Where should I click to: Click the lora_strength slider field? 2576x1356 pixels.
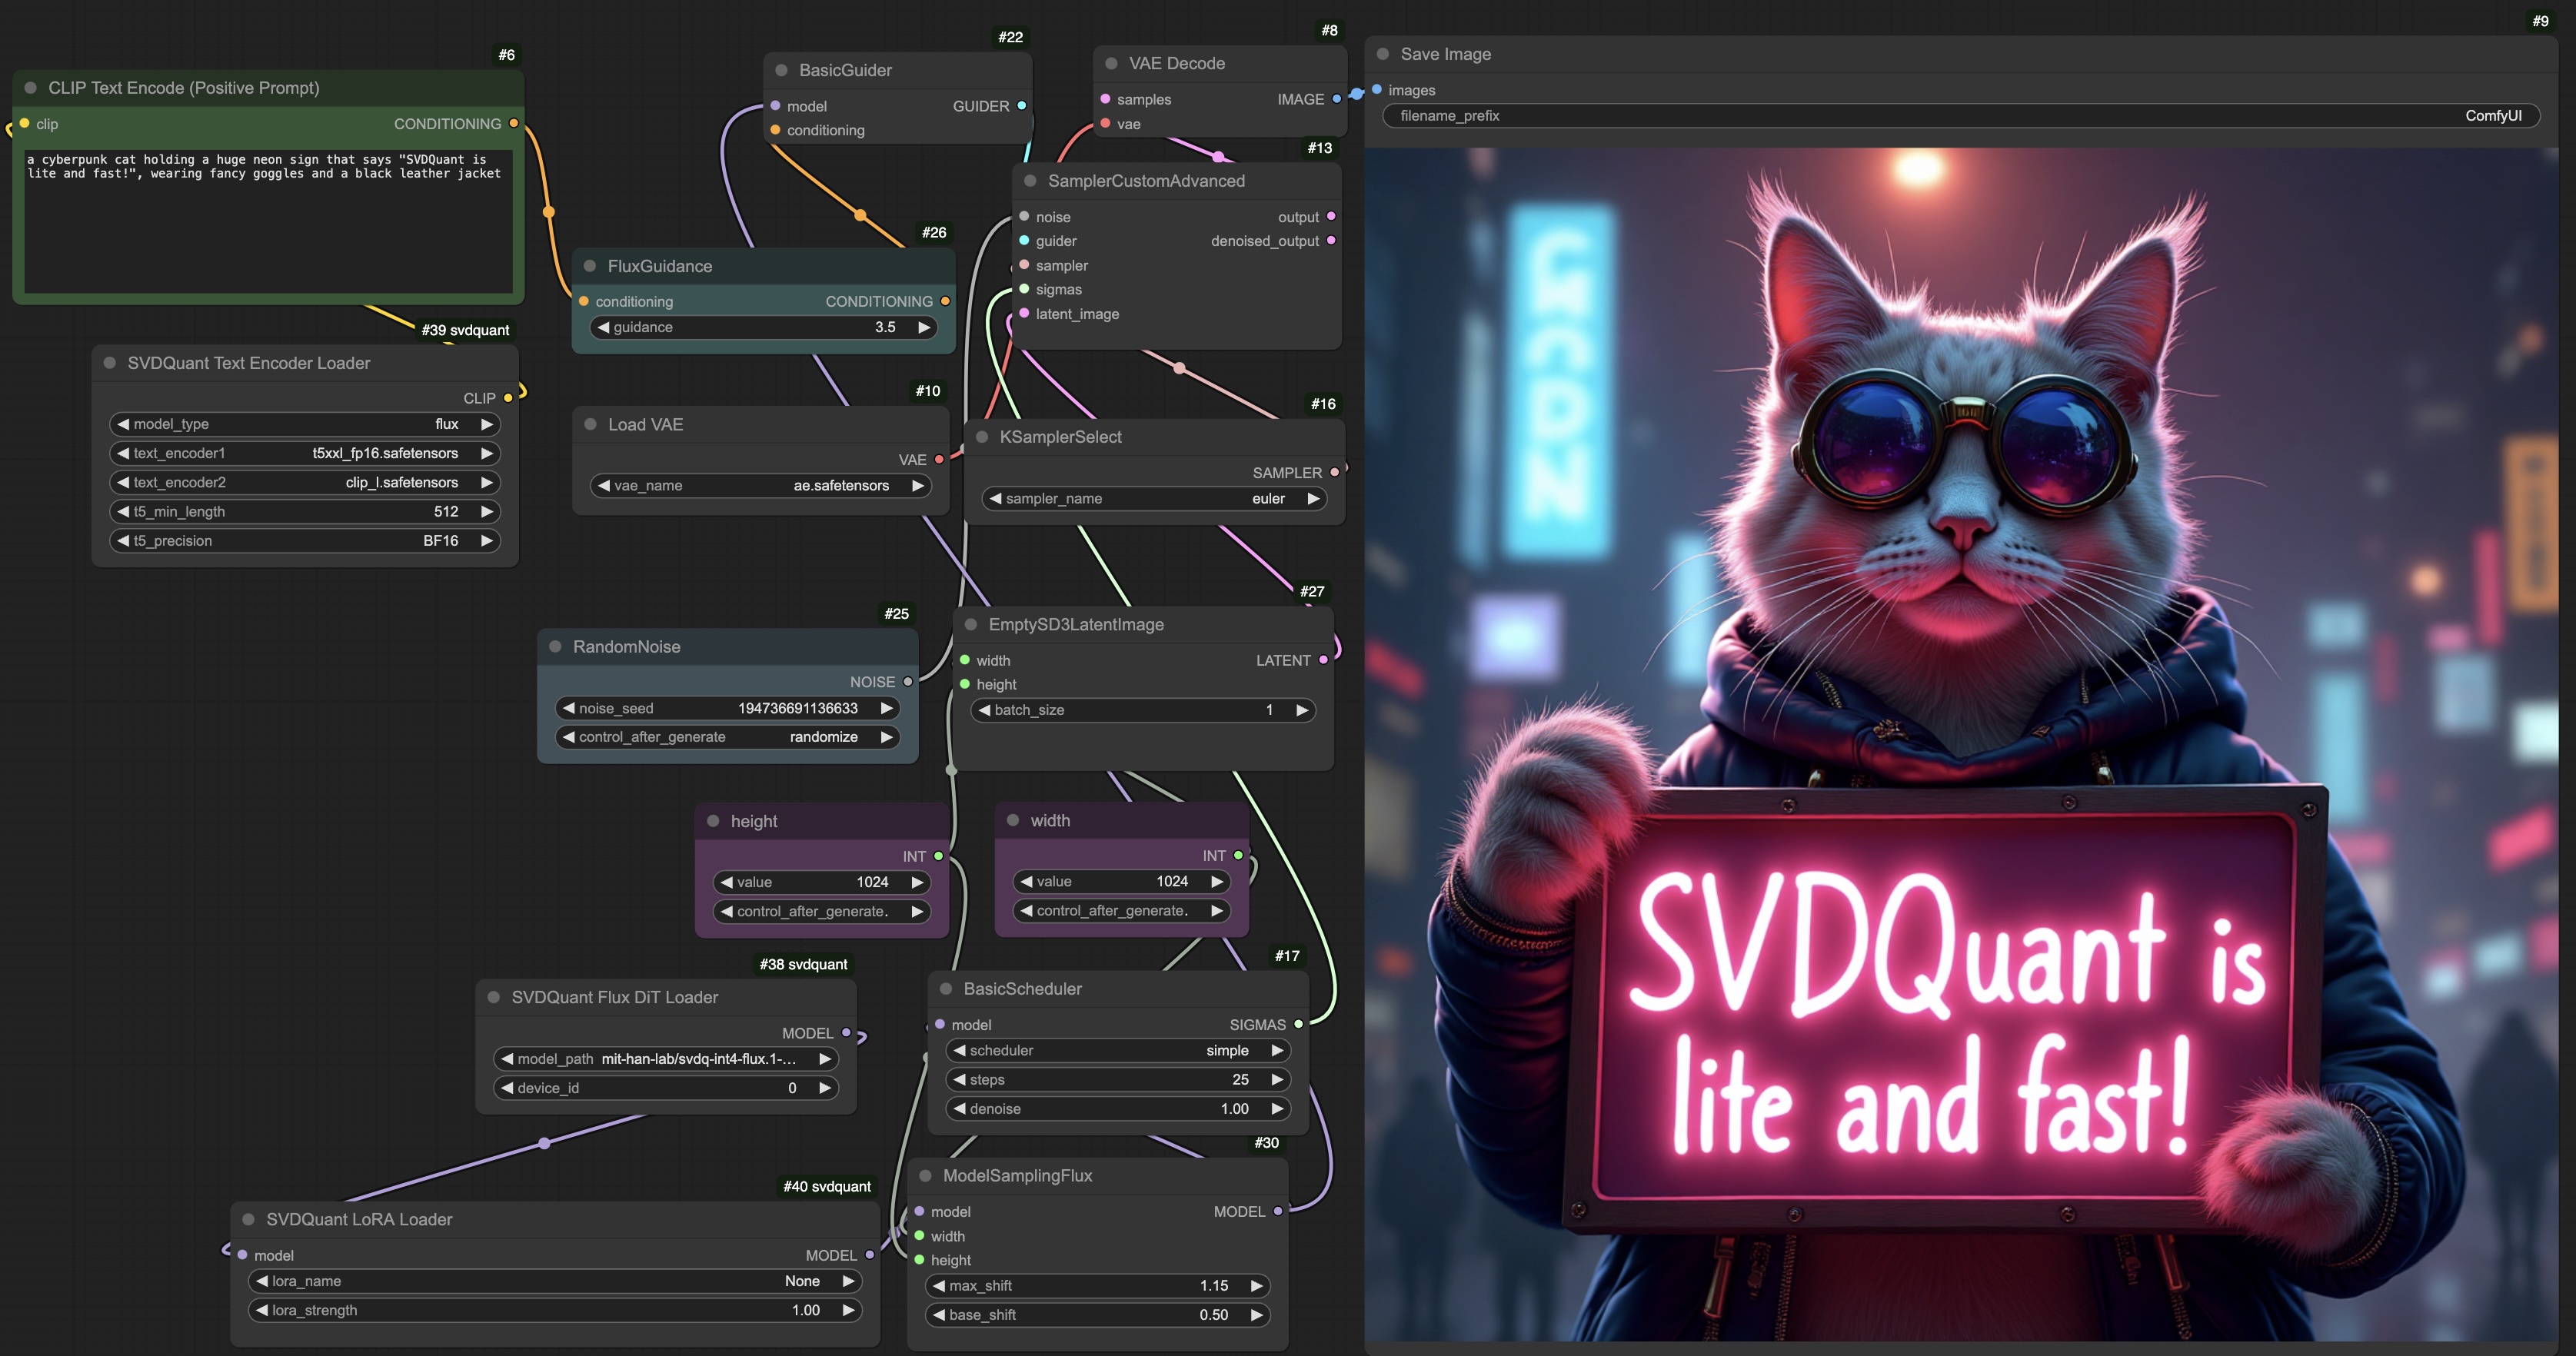[555, 1310]
